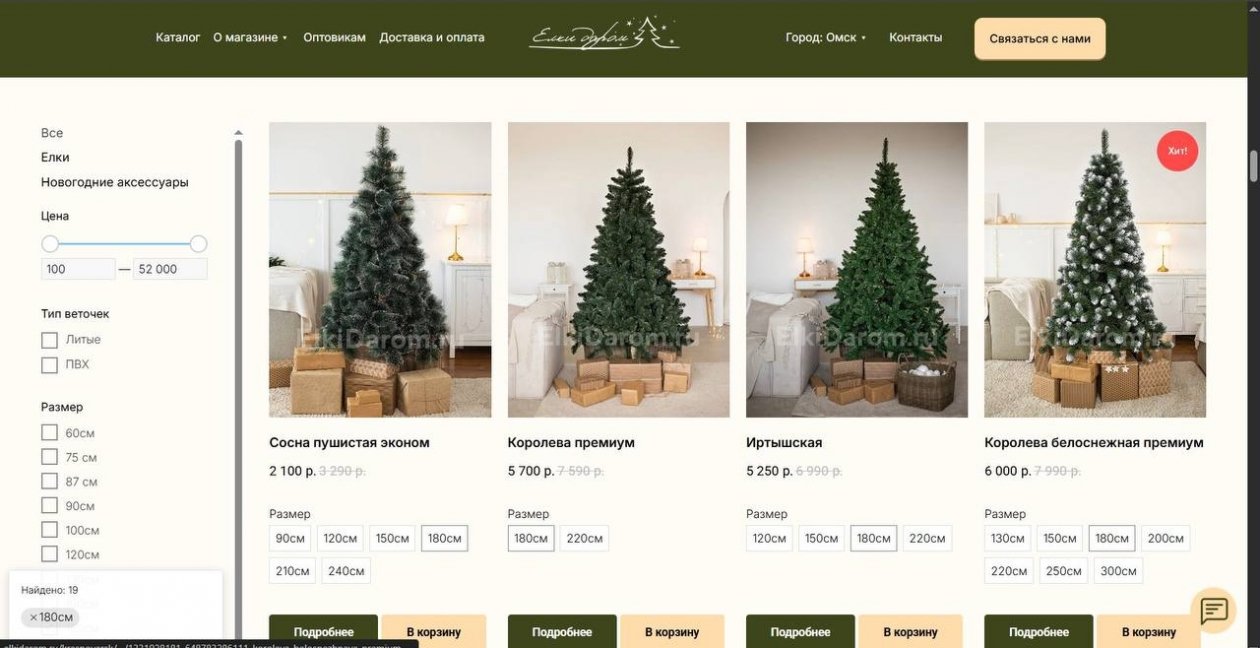
Task: Click the red Хит badge
Action: click(1177, 151)
